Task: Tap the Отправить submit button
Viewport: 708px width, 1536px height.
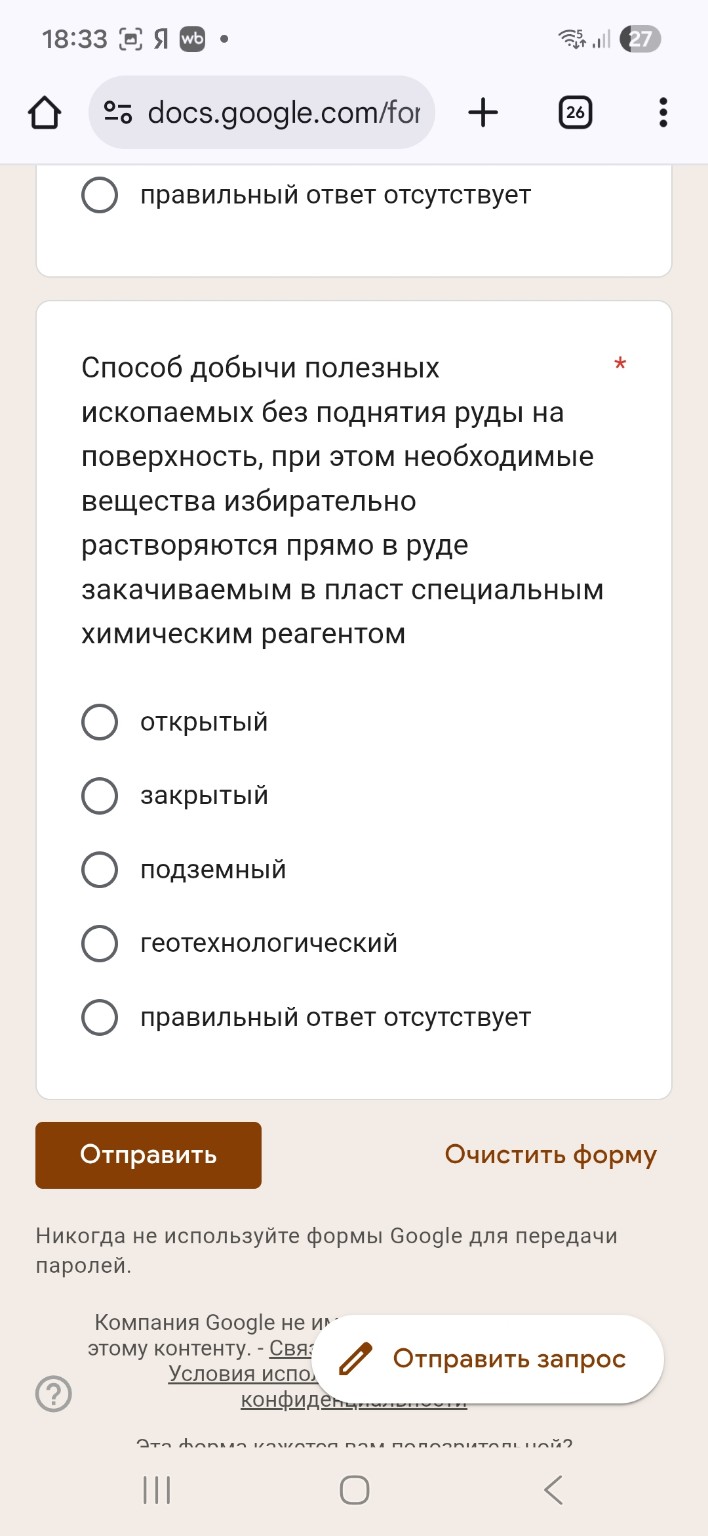Action: tap(147, 1155)
